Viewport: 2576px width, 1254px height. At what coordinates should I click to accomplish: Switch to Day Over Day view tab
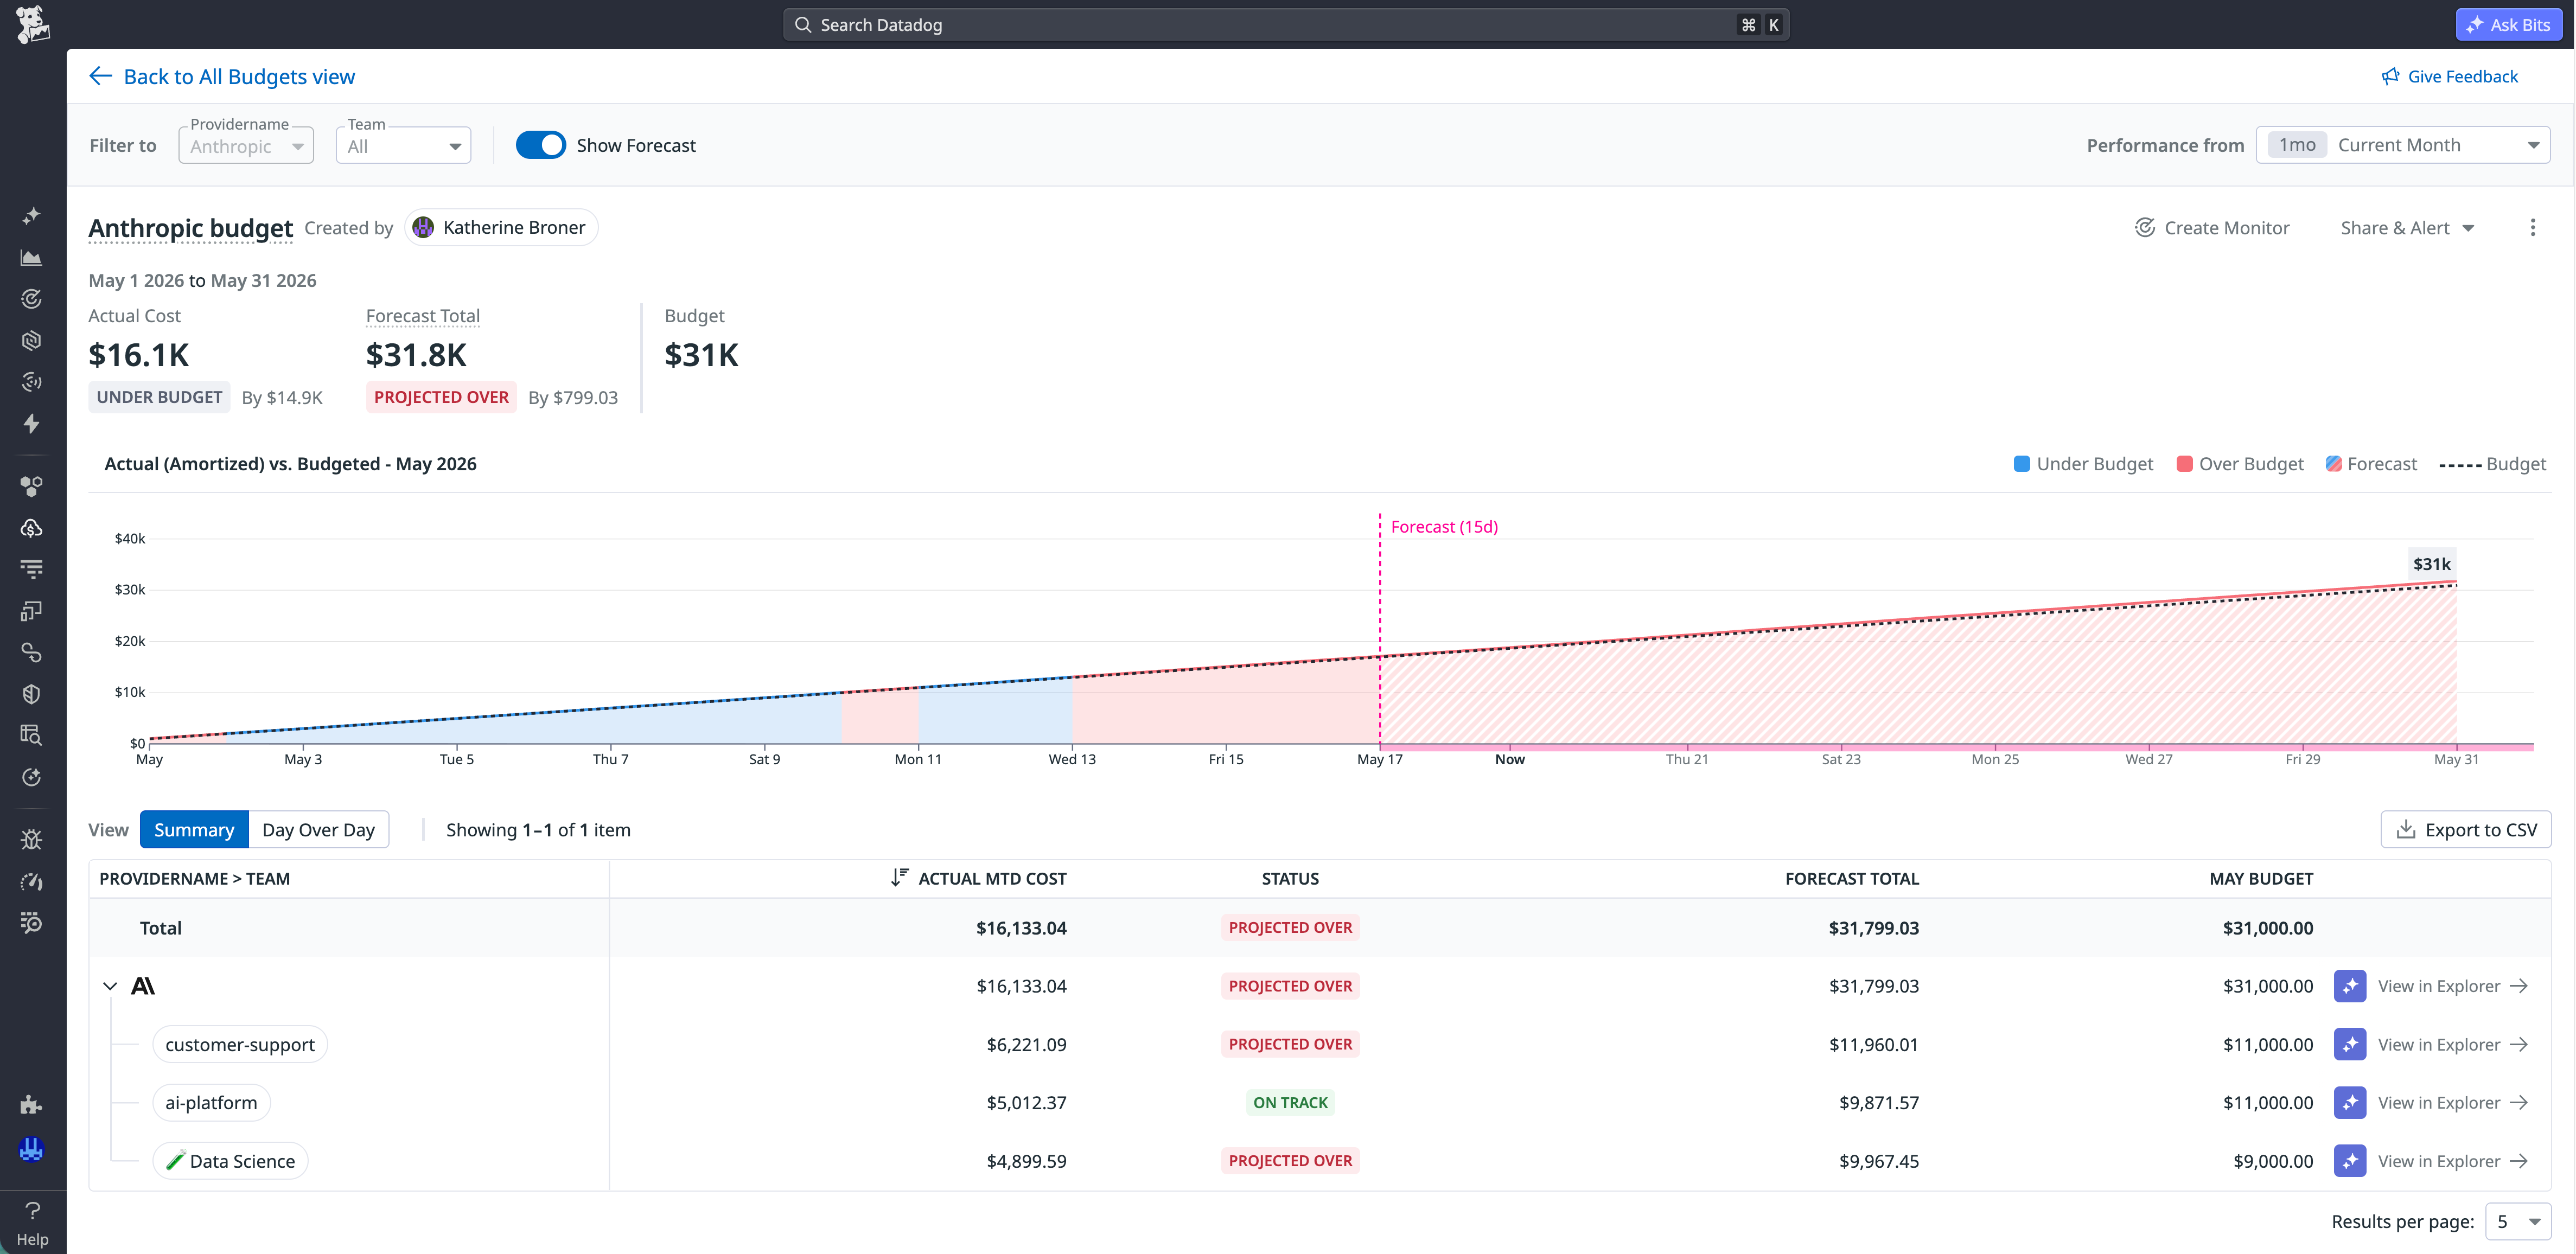coord(318,830)
